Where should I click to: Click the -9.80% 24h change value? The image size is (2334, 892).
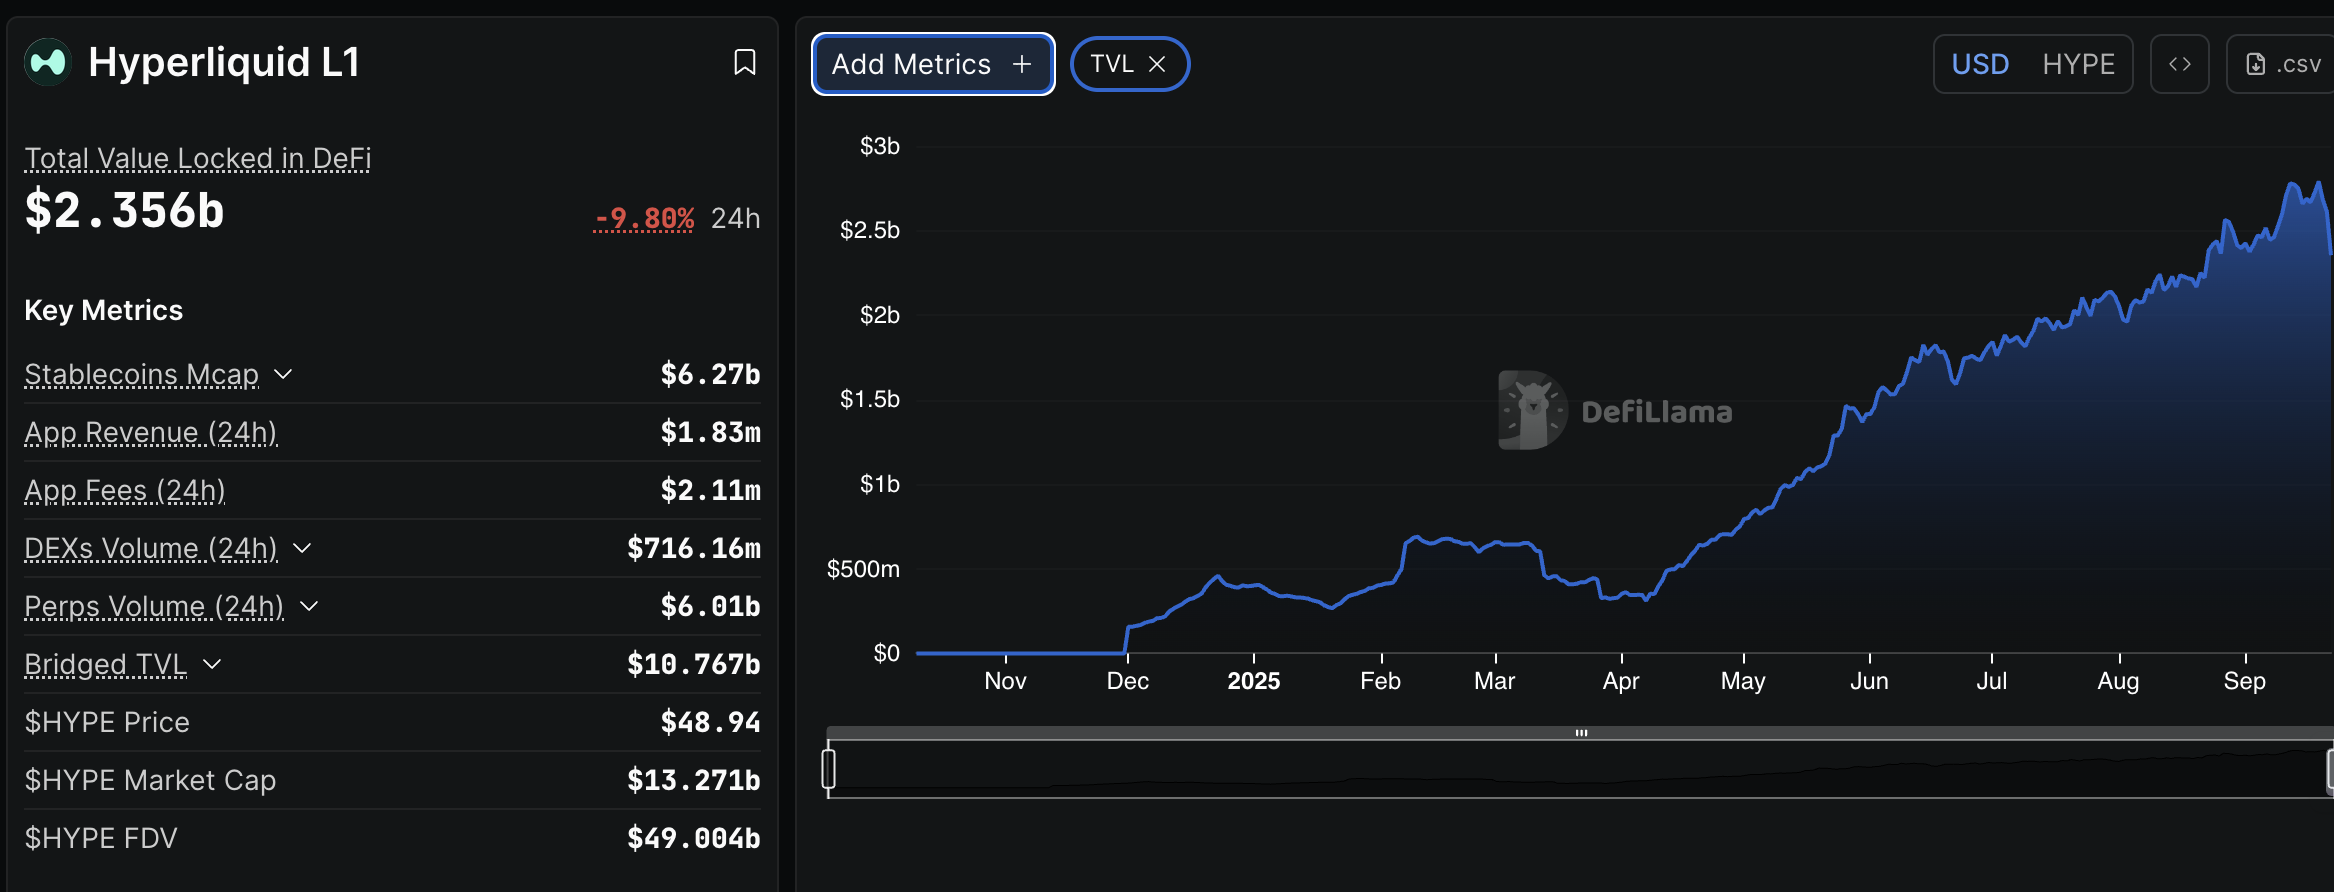[x=643, y=218]
